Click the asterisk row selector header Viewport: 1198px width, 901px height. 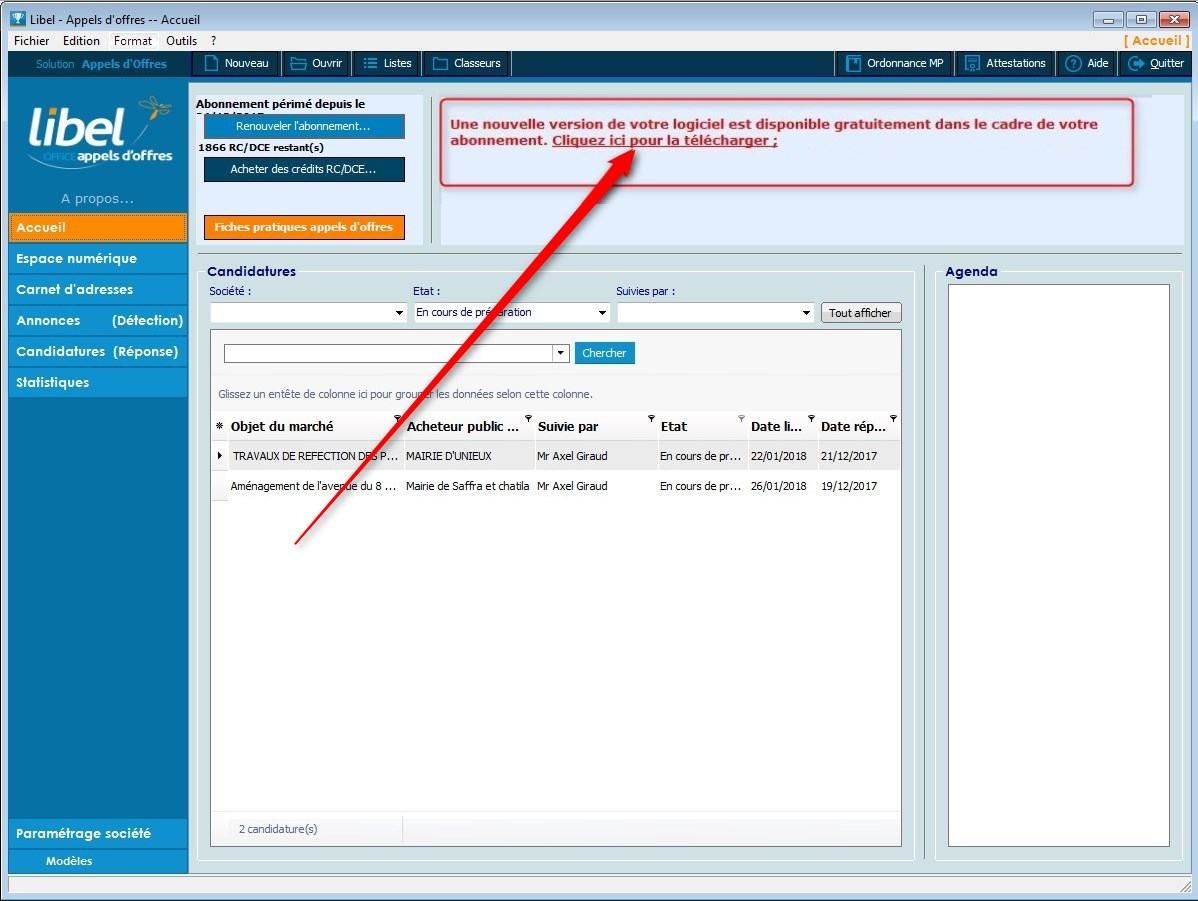[219, 426]
